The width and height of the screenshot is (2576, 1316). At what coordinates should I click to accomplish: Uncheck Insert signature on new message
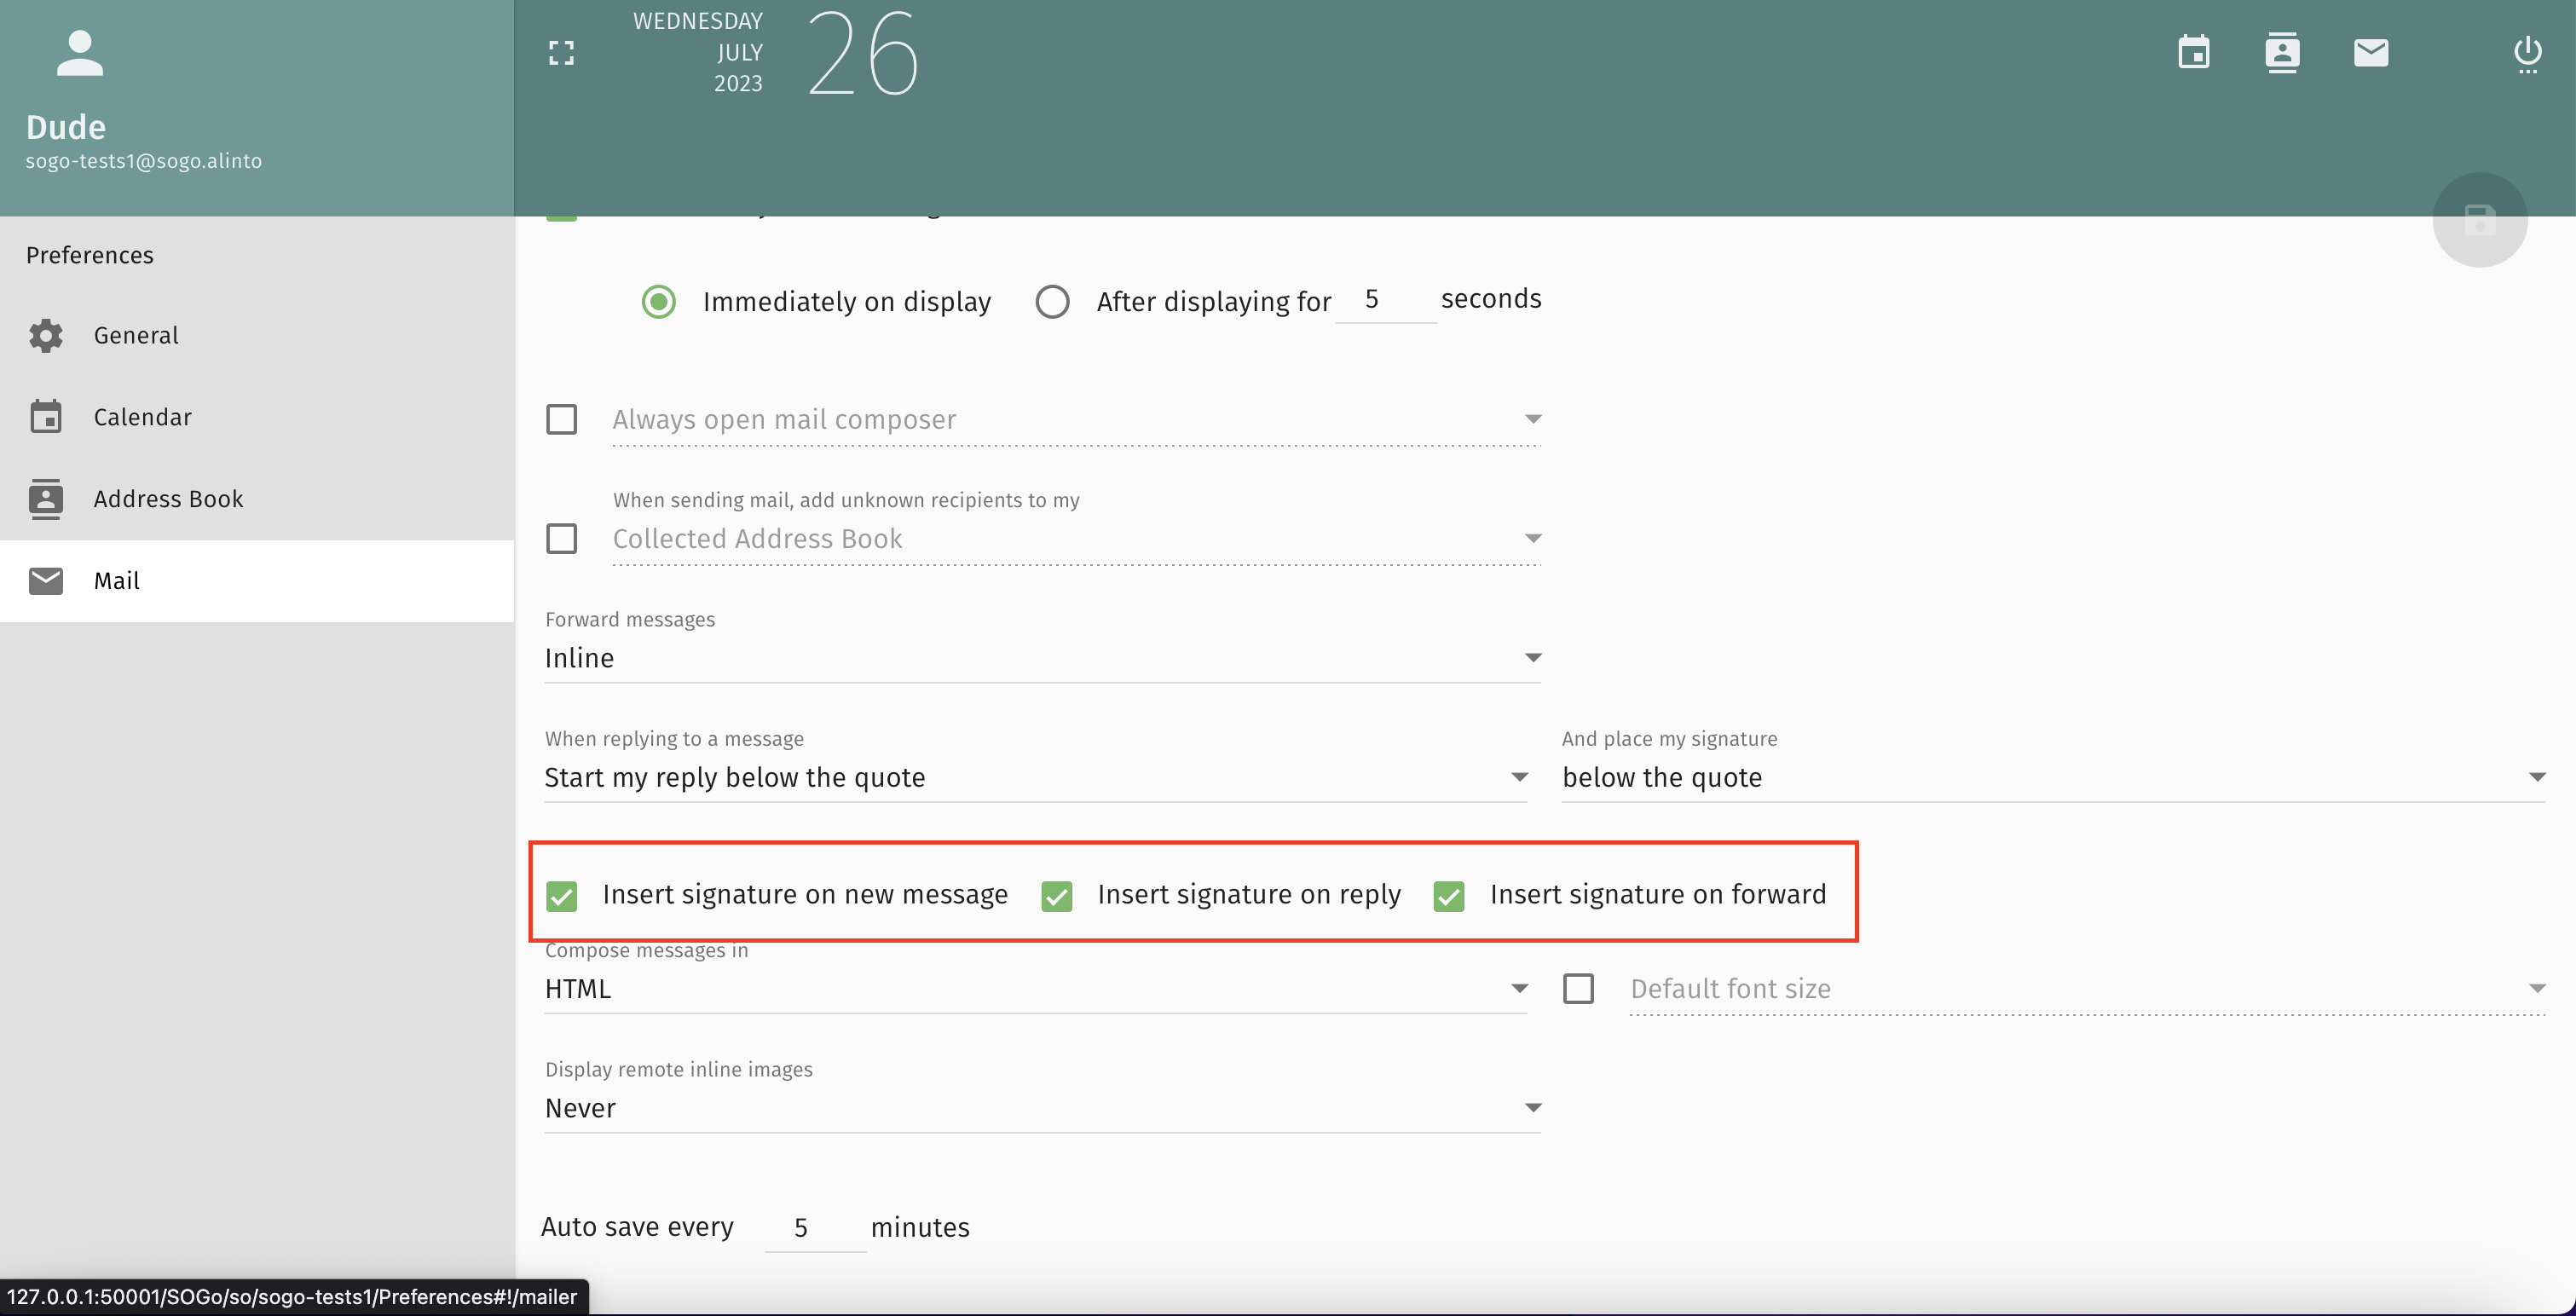pyautogui.click(x=562, y=896)
